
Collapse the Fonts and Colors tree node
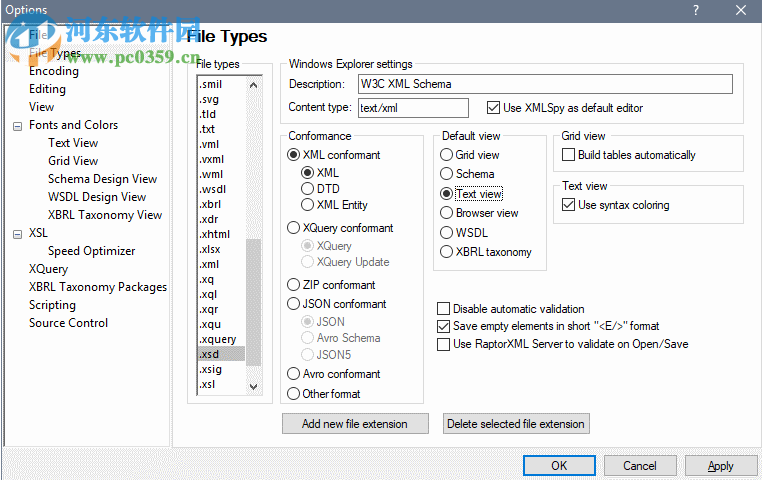pos(18,126)
